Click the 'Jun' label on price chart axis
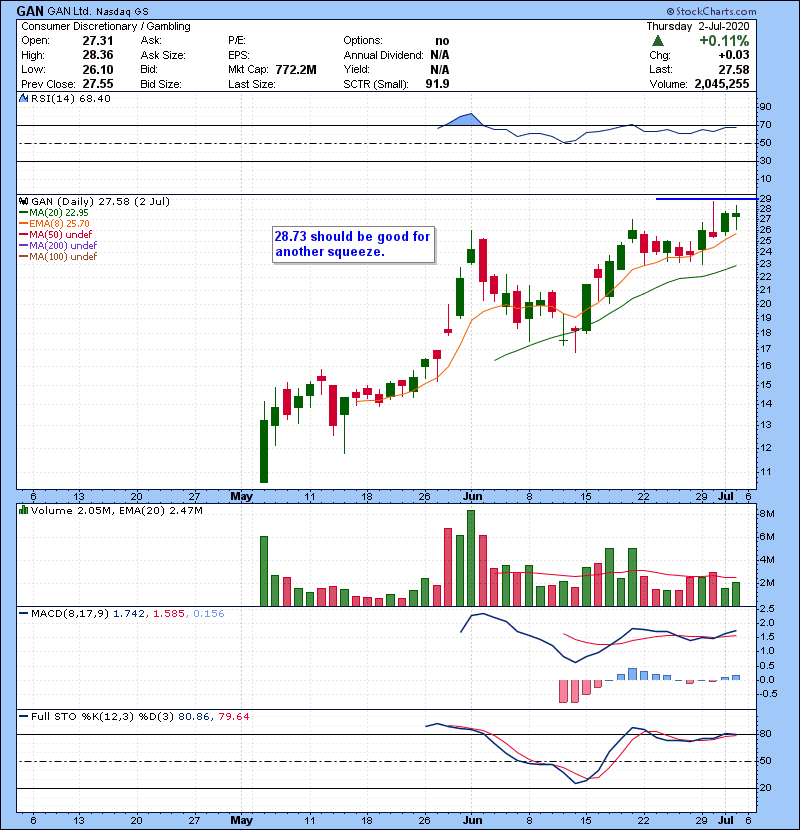The width and height of the screenshot is (800, 830). [x=472, y=496]
